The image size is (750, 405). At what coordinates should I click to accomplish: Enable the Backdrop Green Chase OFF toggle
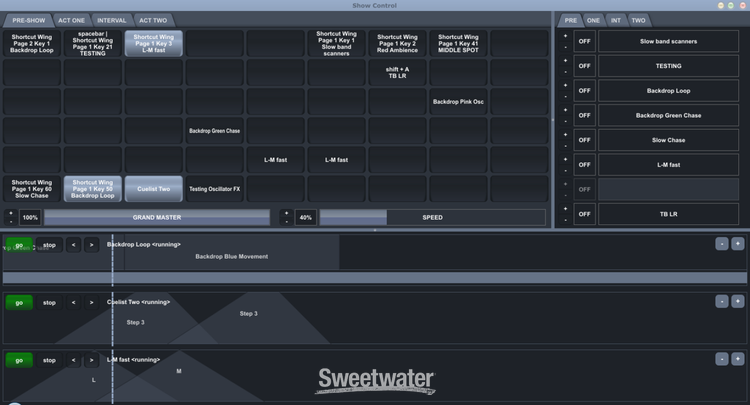coord(584,115)
